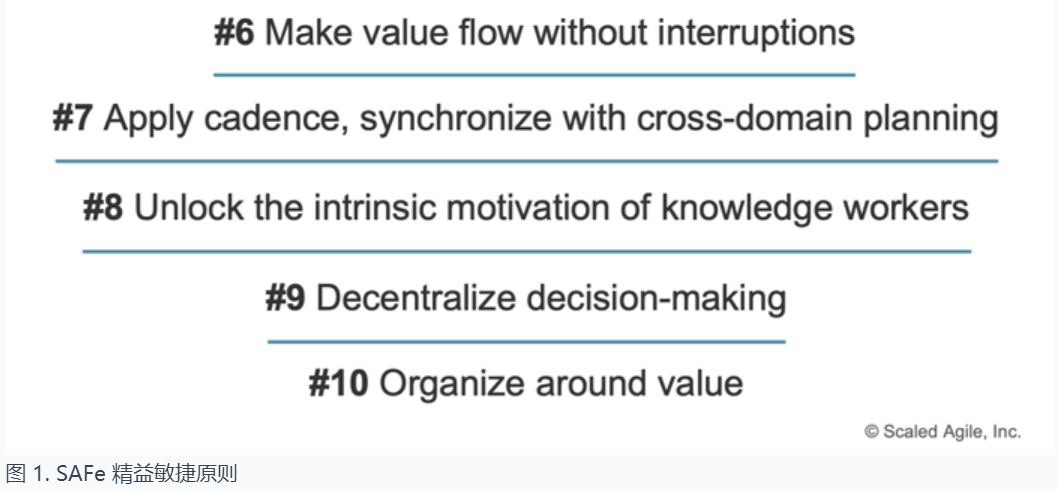This screenshot has width=1057, height=489.
Task: Click the 'Make value flow without interruptions' text
Action: click(560, 32)
